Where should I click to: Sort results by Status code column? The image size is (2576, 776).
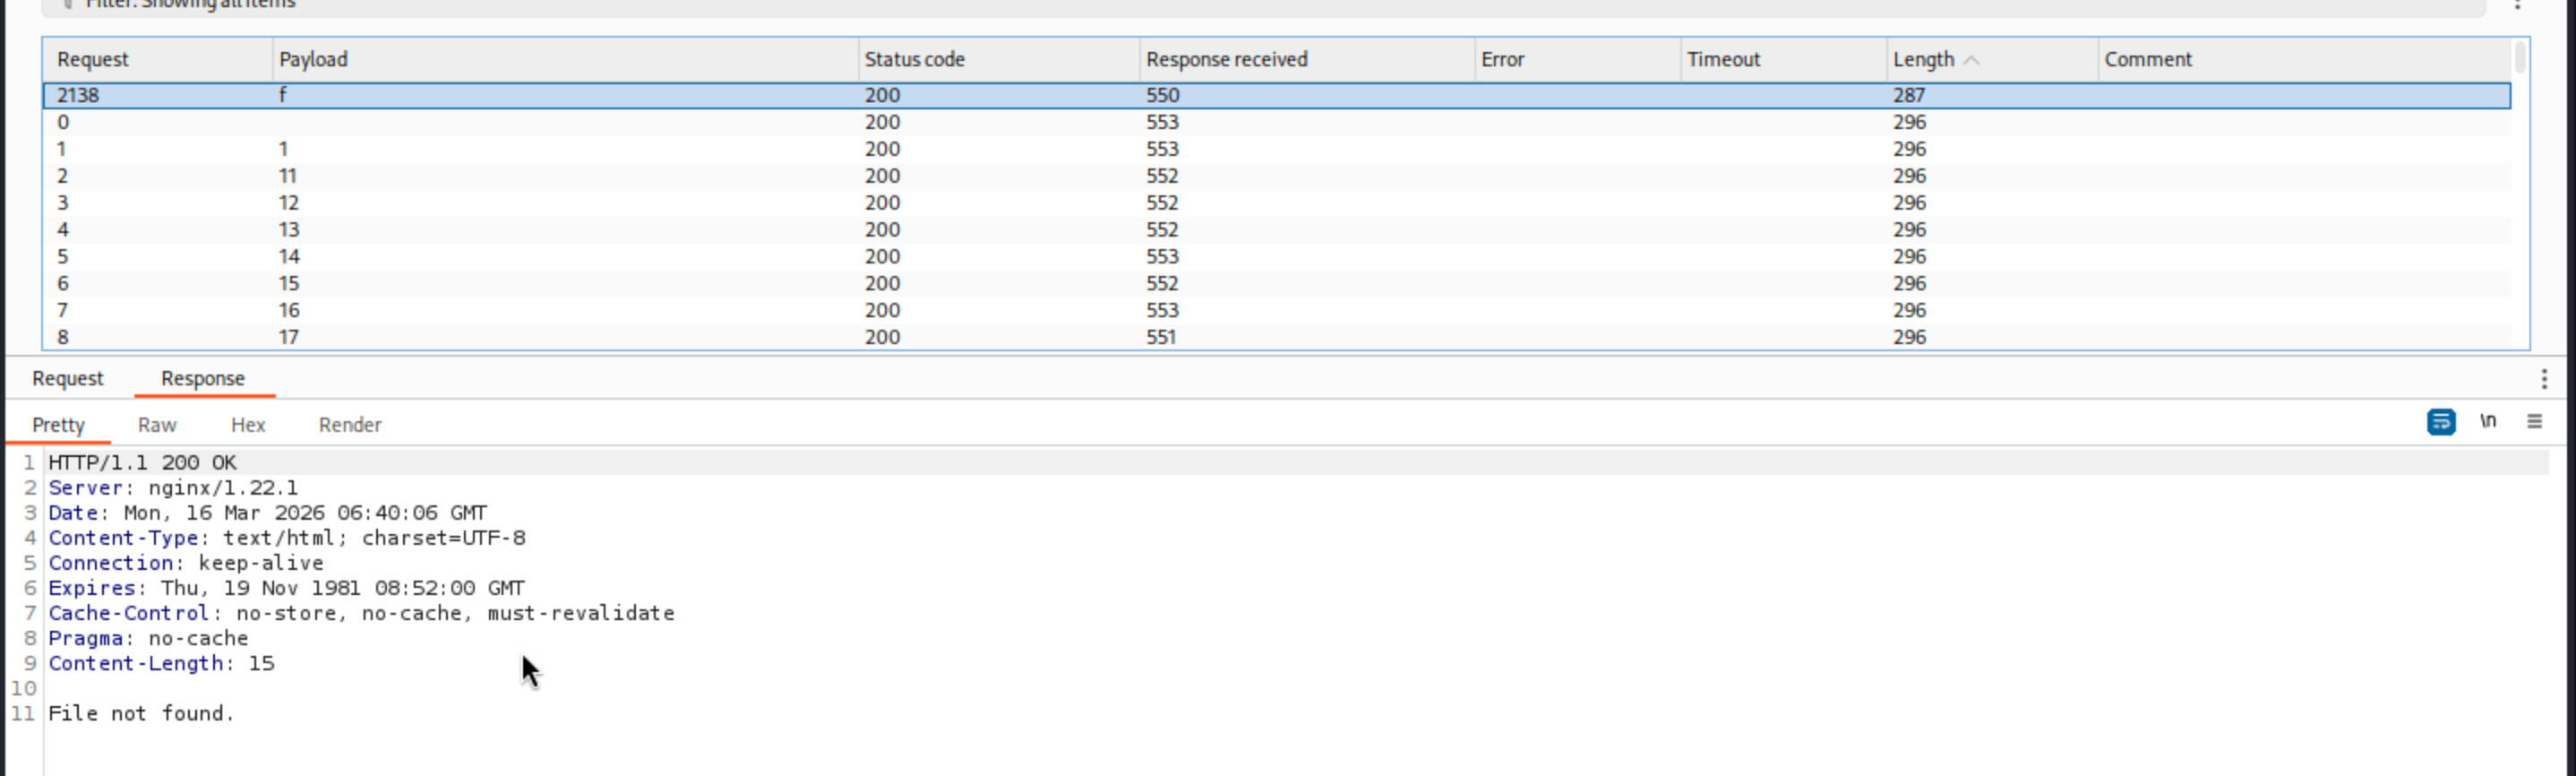click(x=914, y=60)
